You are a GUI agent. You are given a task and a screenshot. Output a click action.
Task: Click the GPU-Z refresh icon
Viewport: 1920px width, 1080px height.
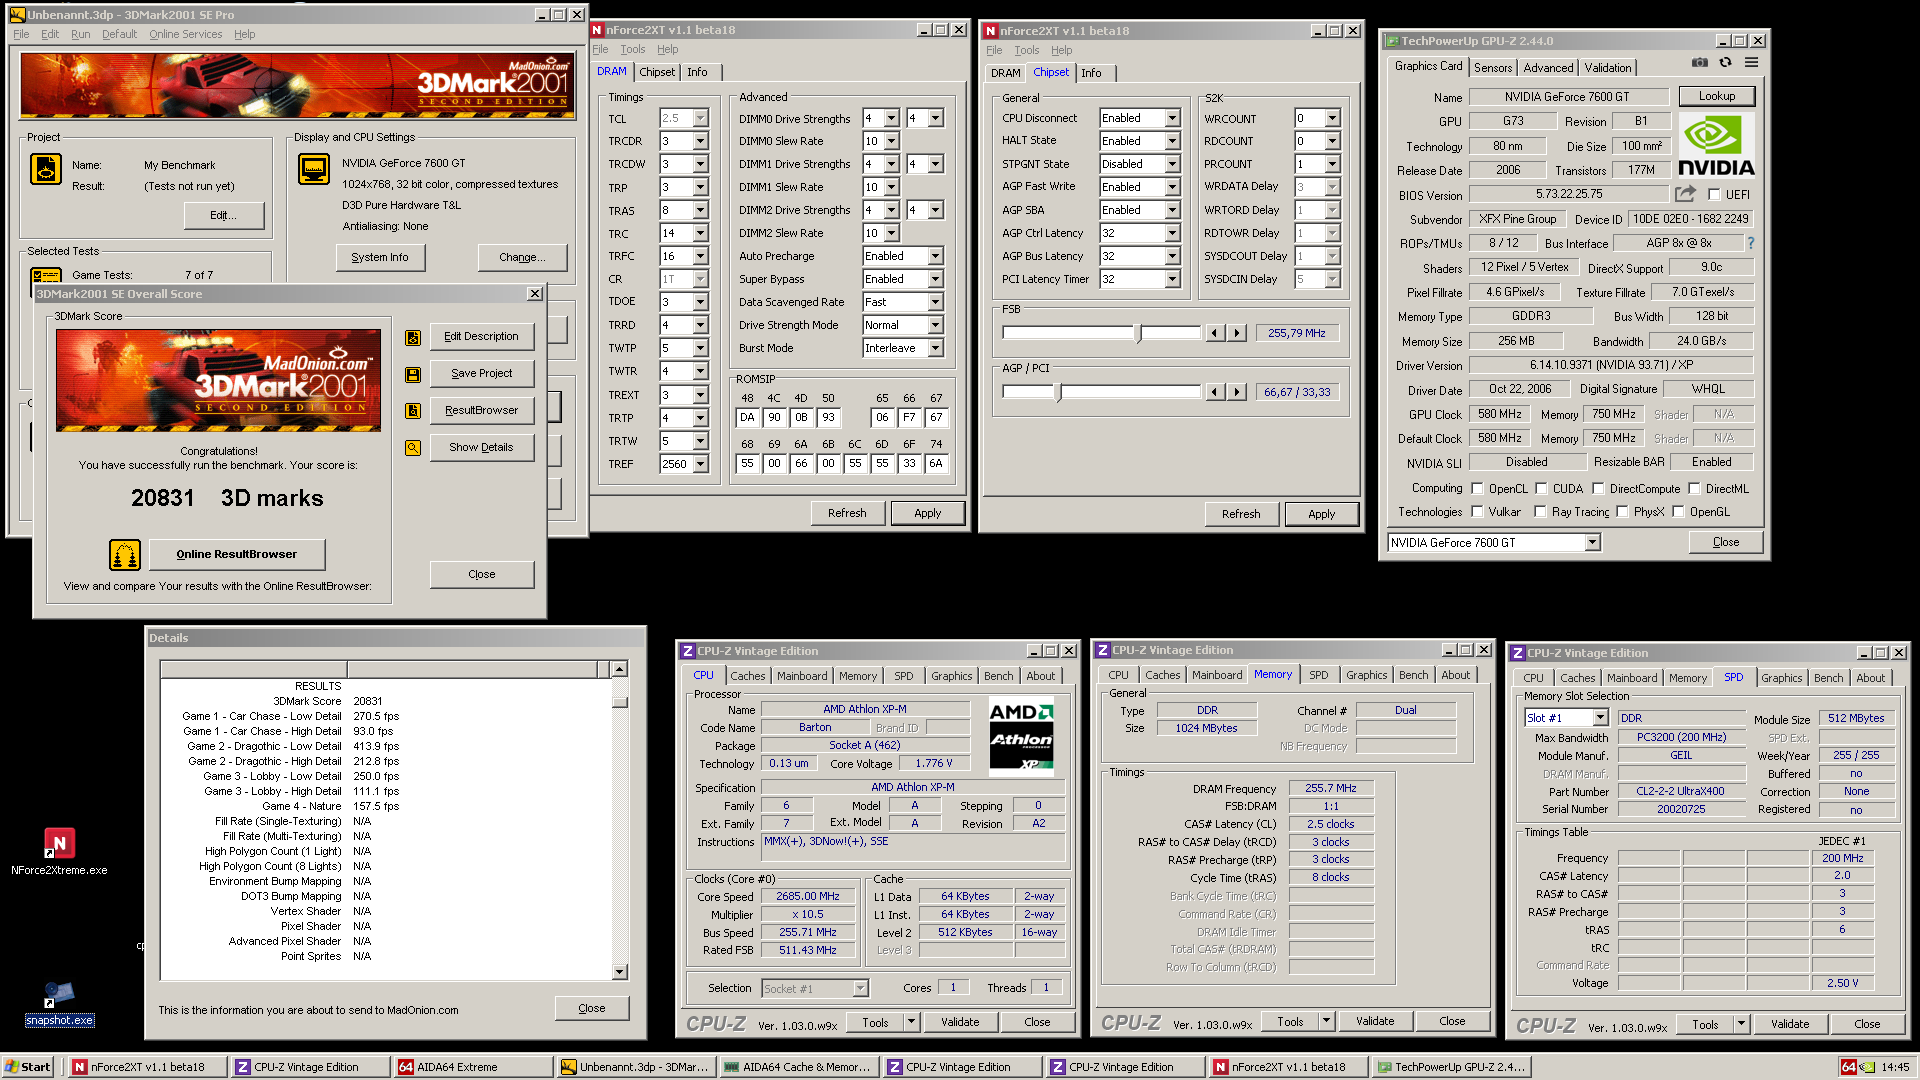[1725, 62]
